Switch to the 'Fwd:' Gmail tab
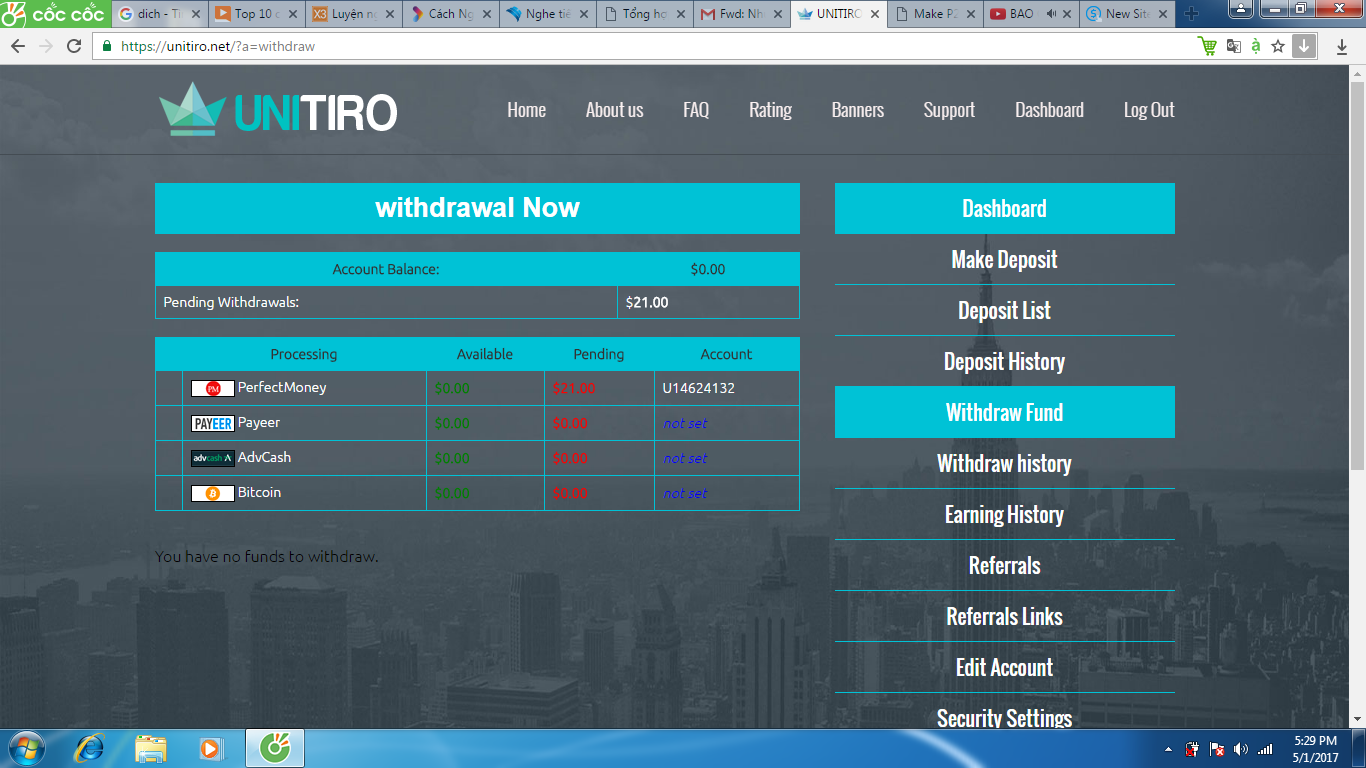 (741, 14)
